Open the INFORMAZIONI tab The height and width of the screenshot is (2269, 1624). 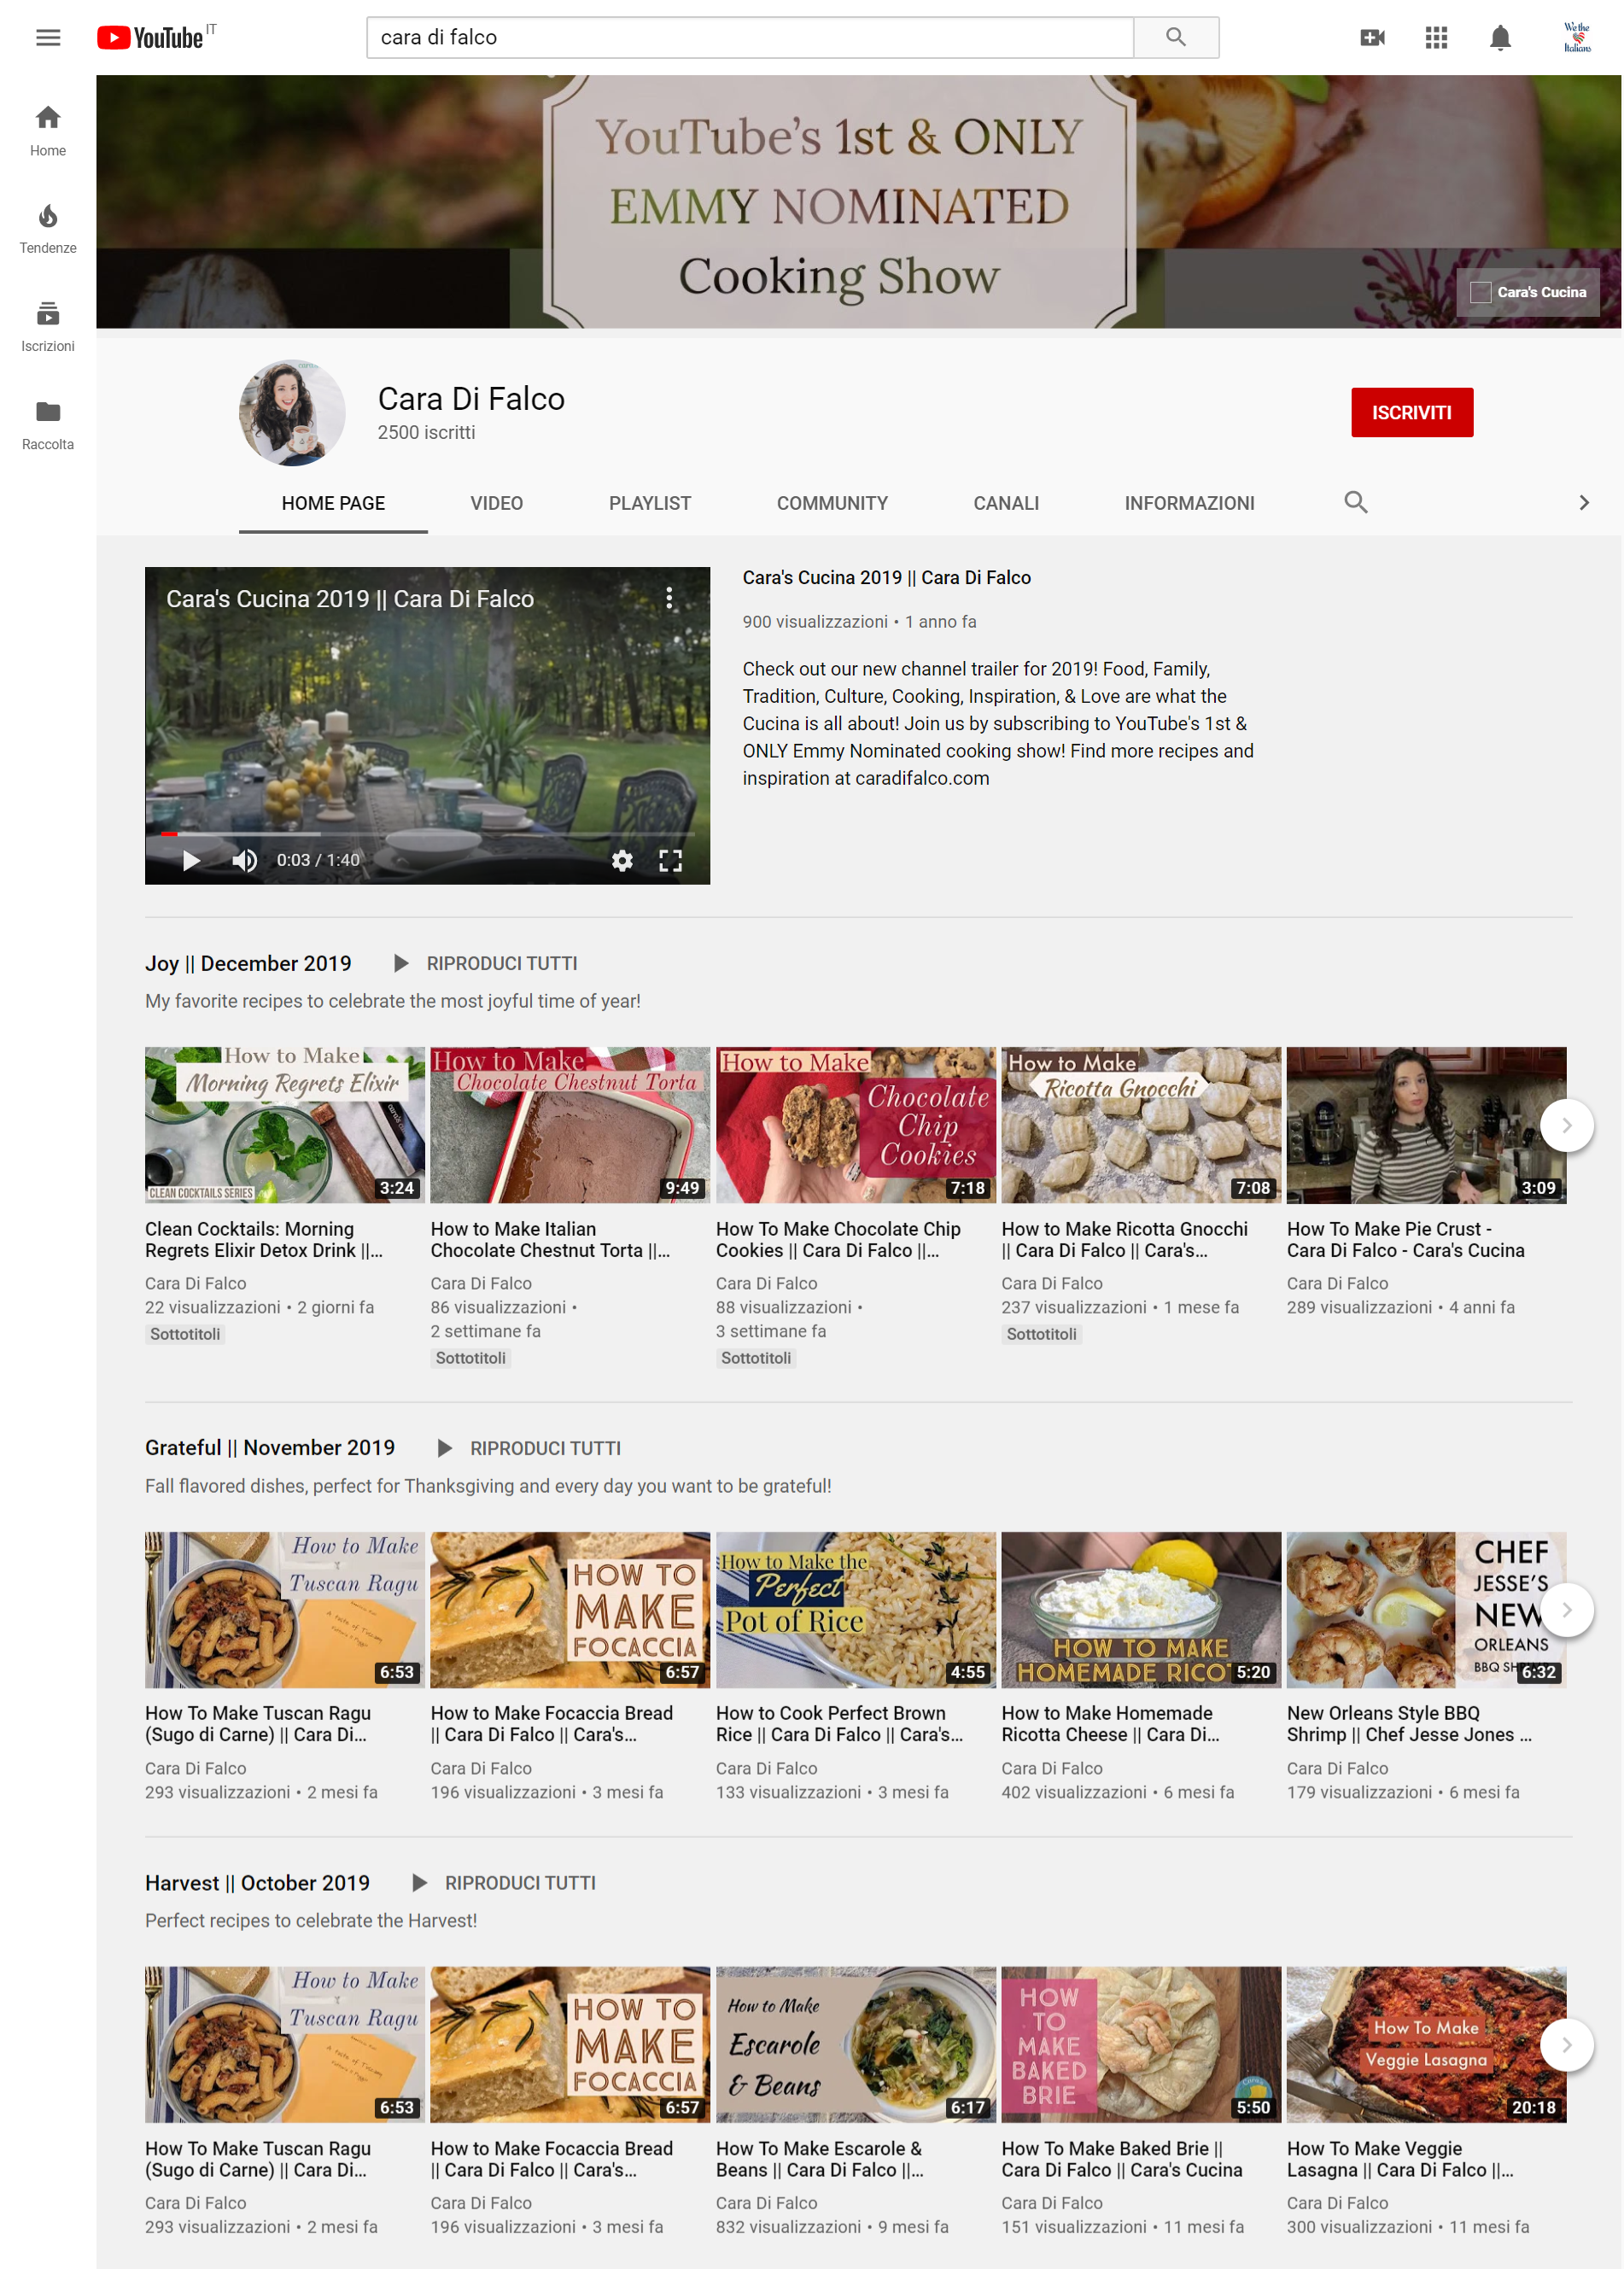pos(1189,503)
